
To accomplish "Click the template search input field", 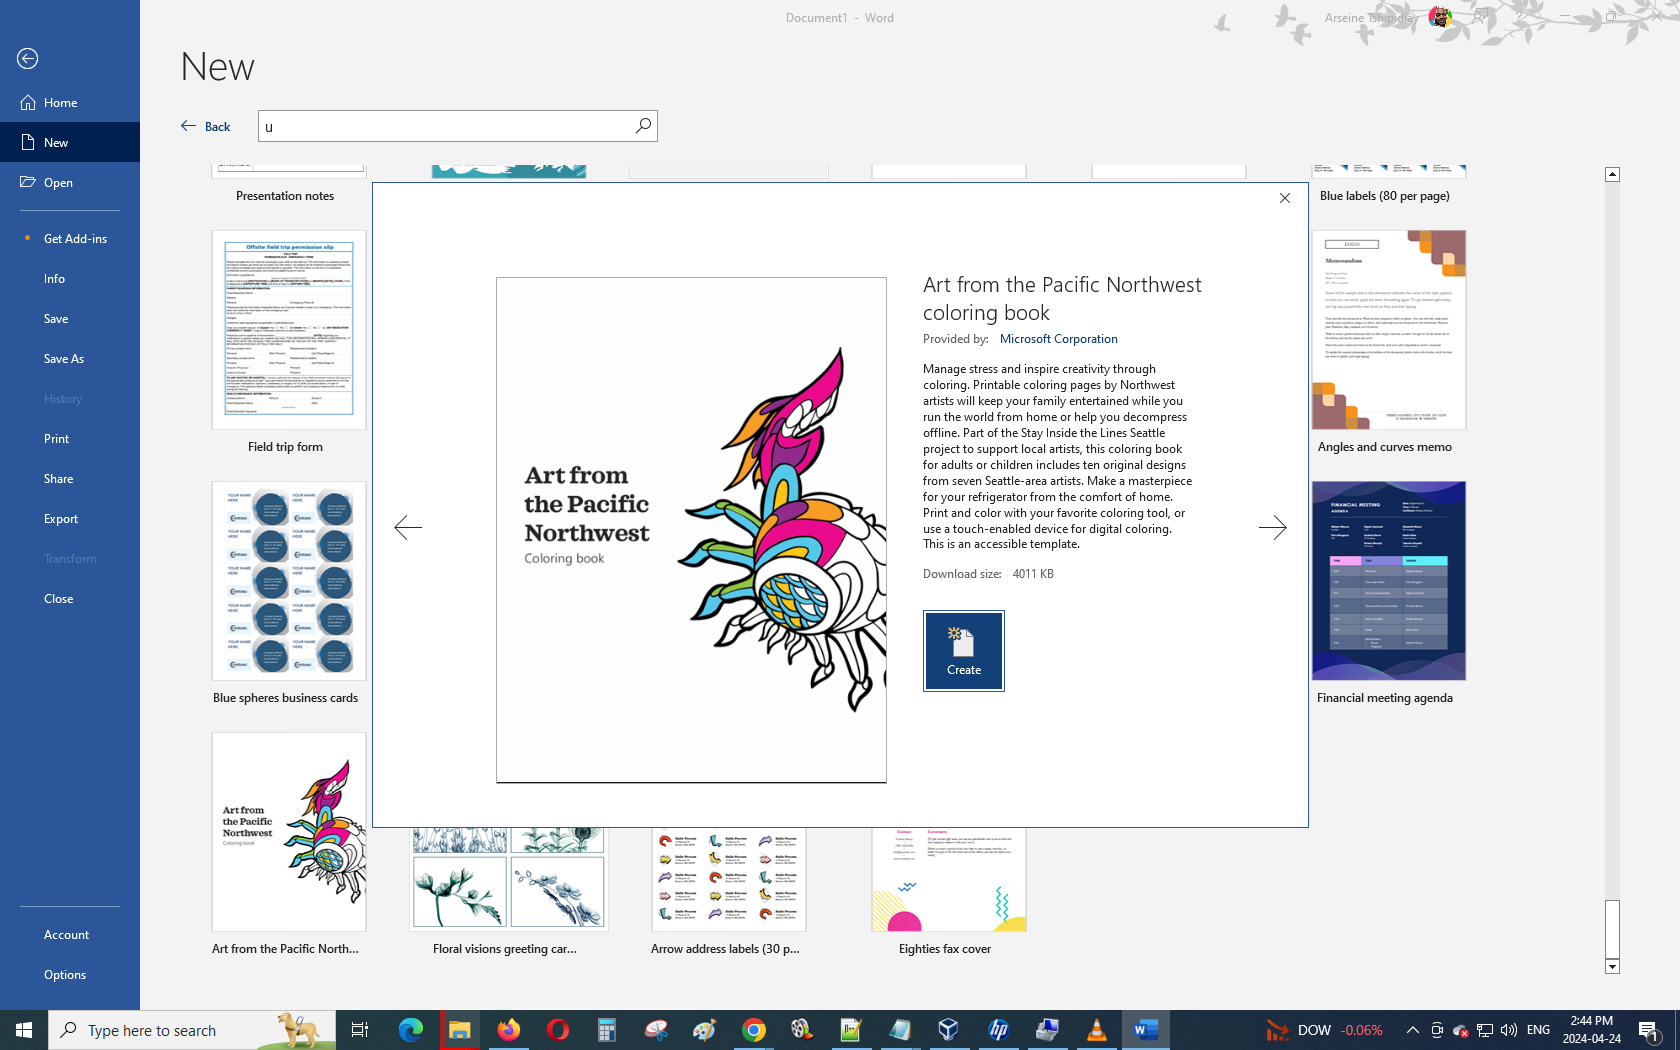I will [445, 126].
